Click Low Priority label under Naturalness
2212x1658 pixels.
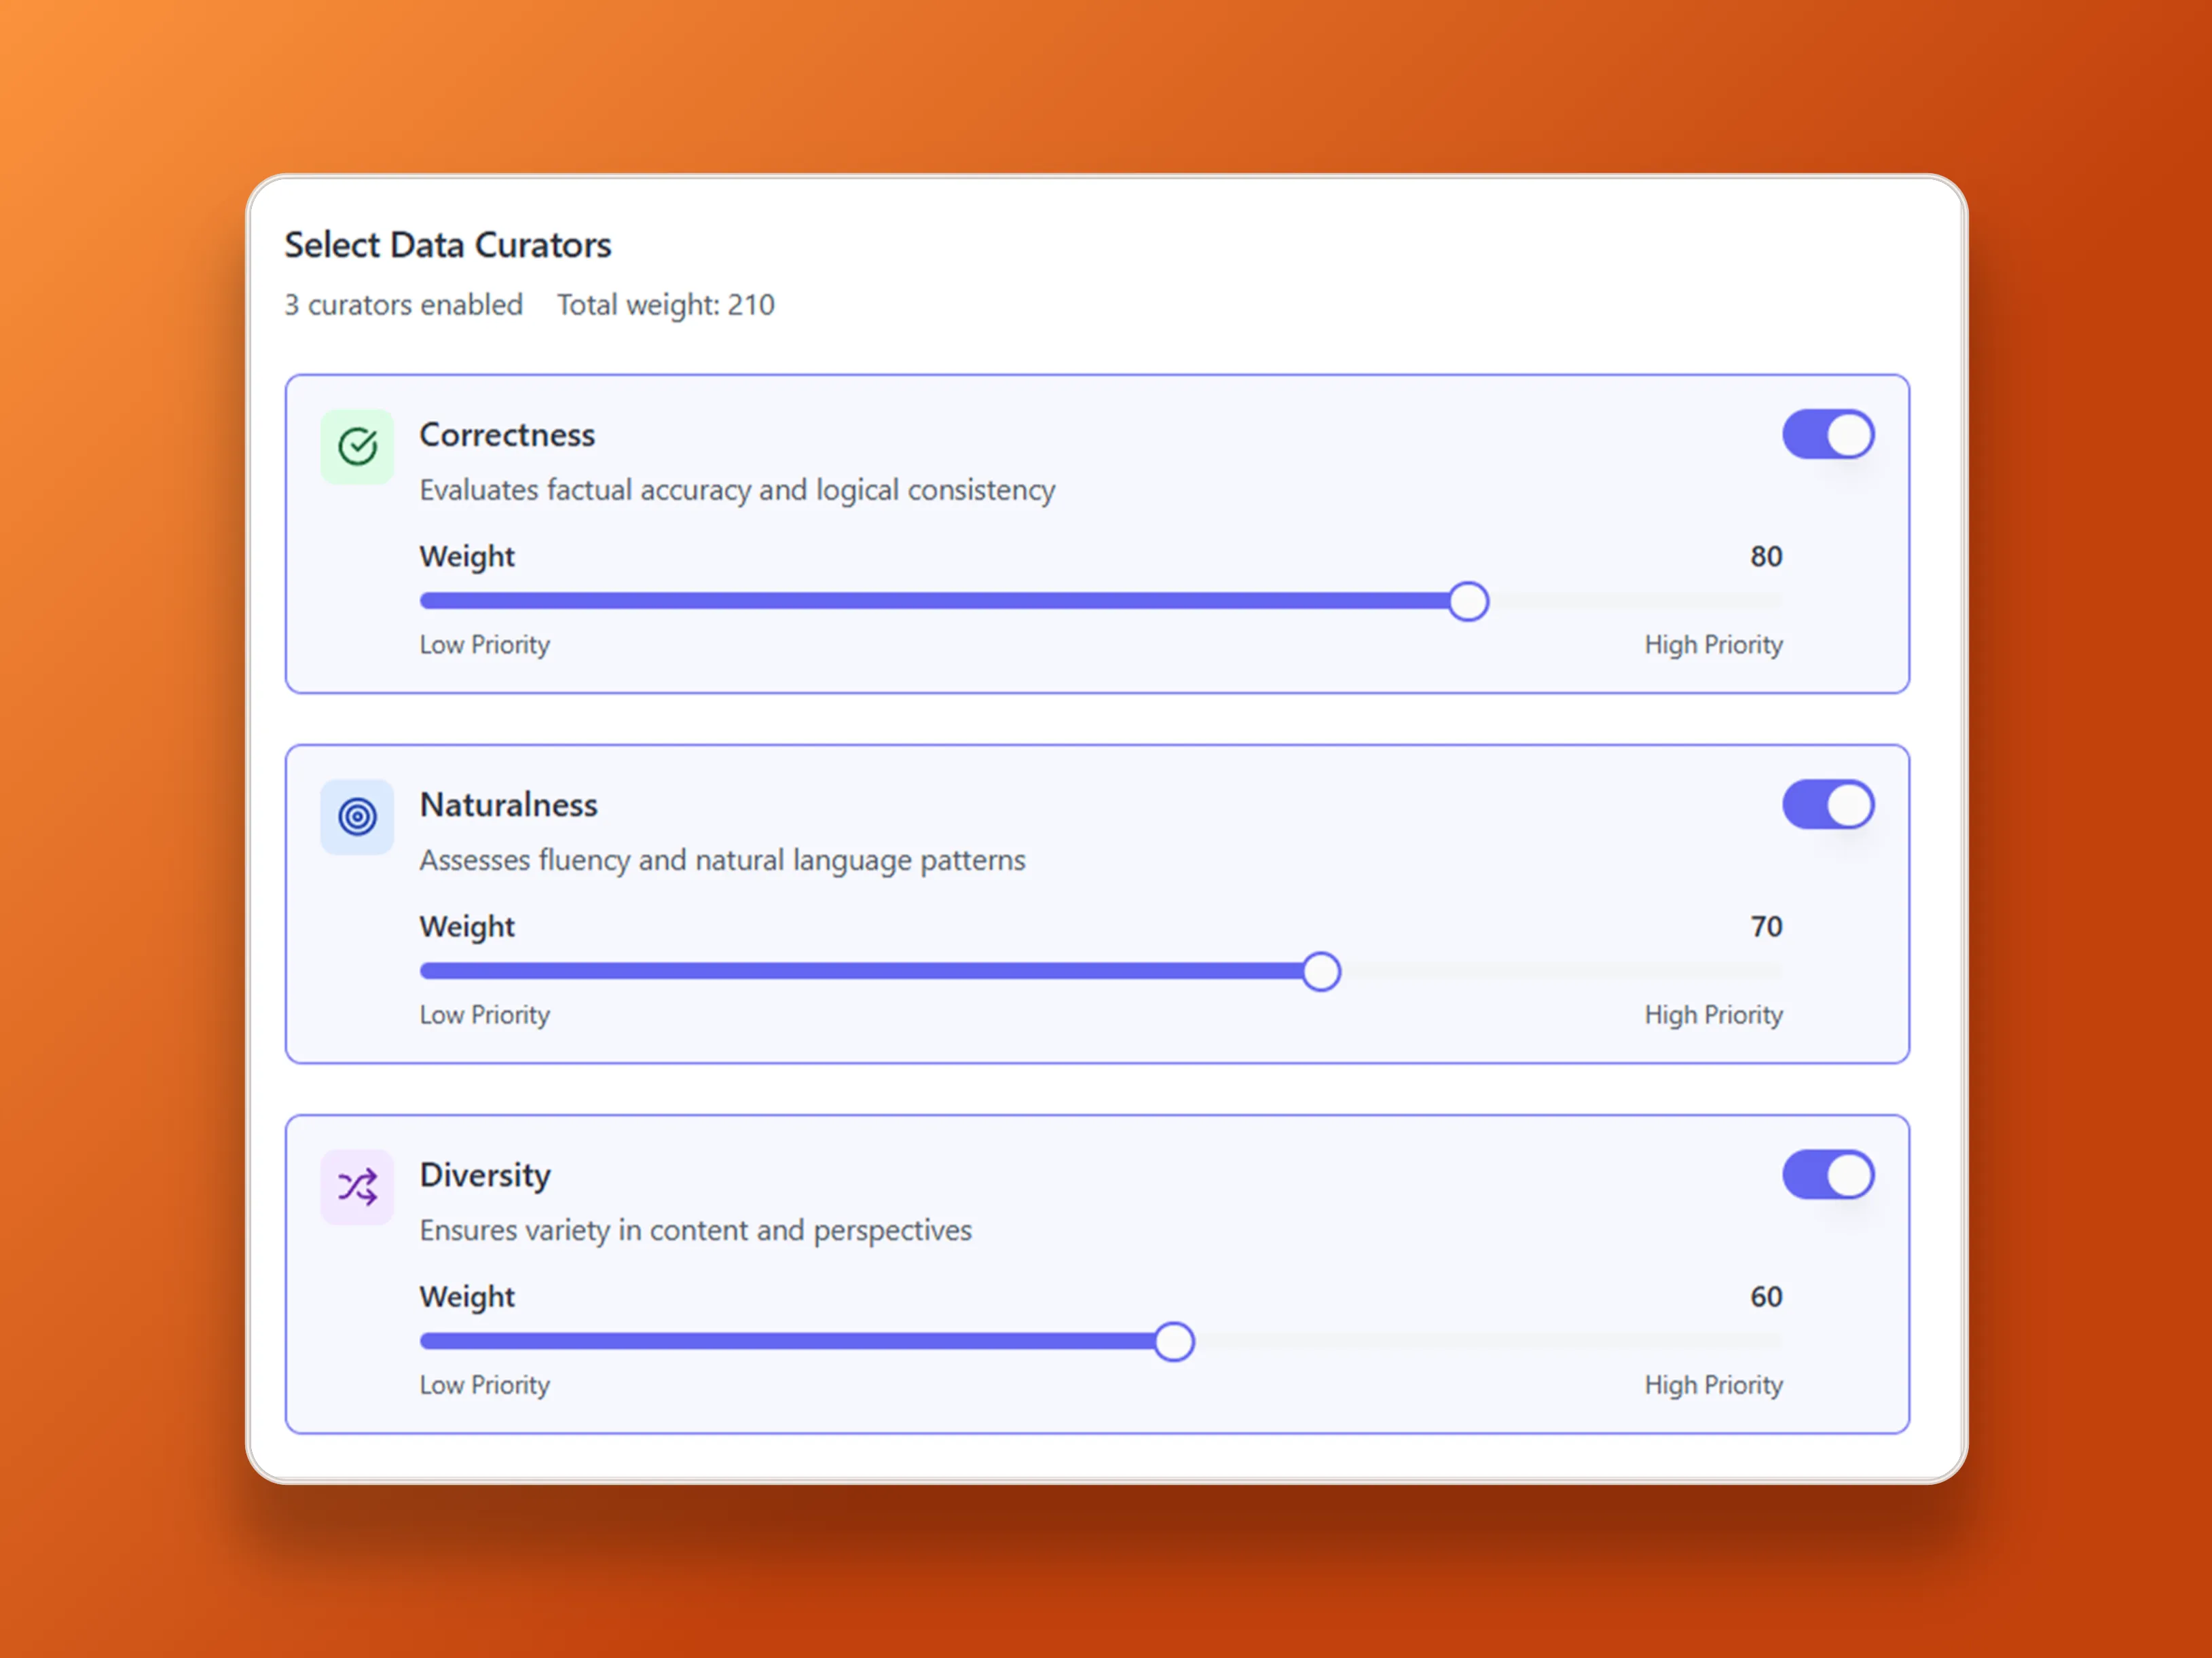[x=484, y=1015]
